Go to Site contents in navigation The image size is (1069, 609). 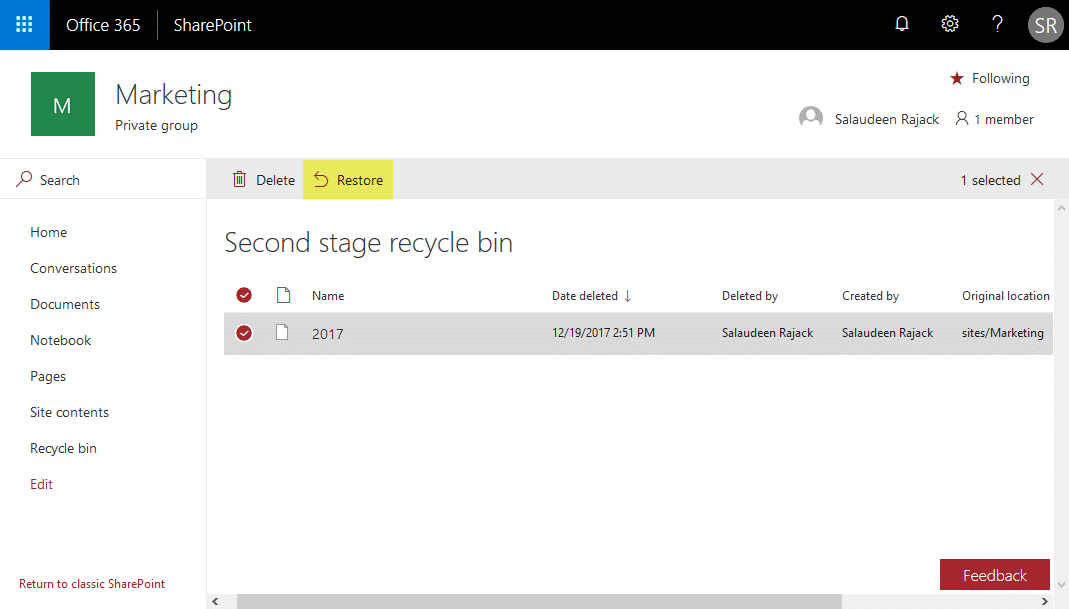click(69, 411)
